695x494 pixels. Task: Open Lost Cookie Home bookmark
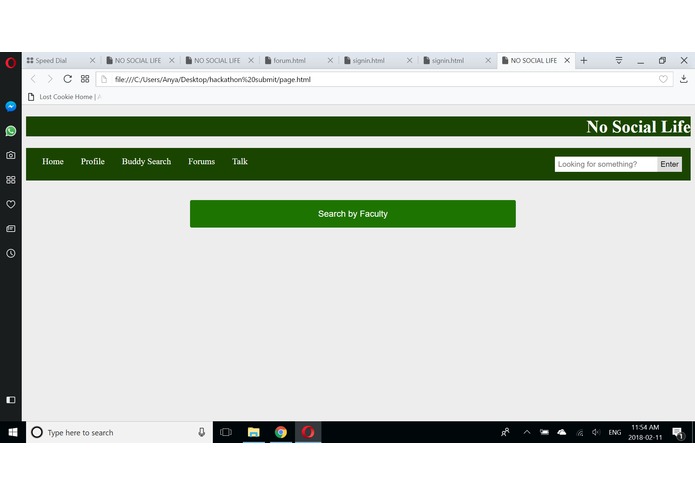click(x=64, y=97)
